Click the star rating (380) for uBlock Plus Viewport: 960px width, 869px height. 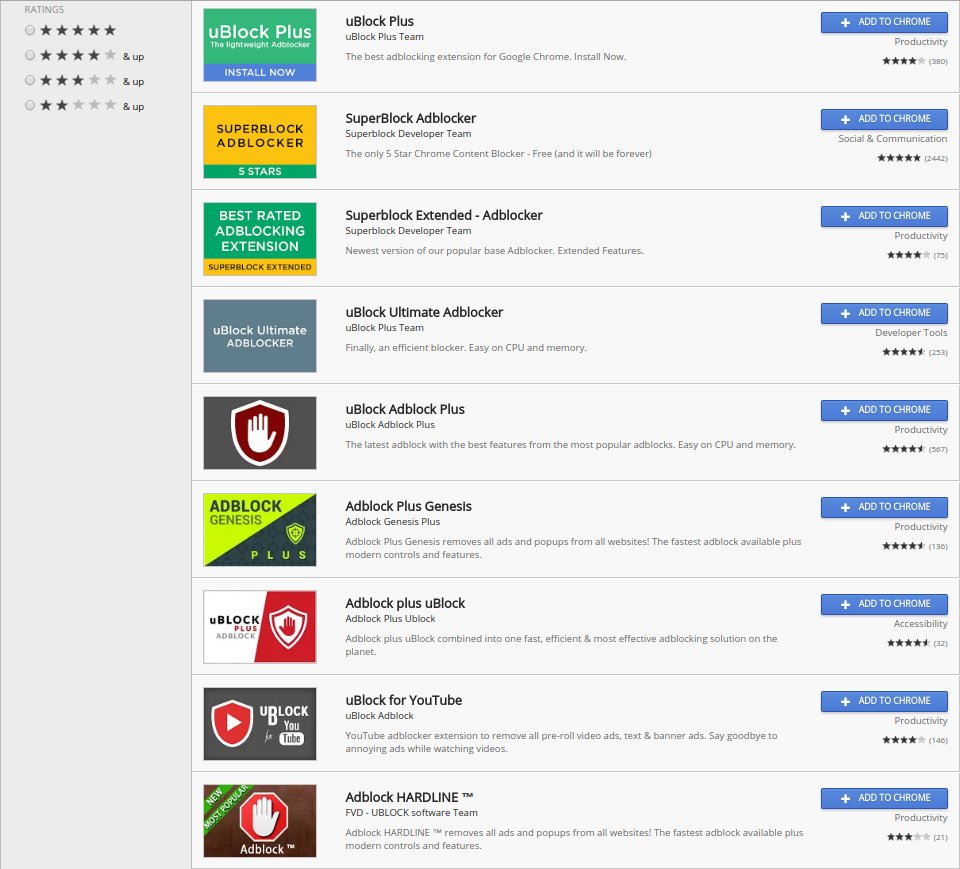[915, 61]
